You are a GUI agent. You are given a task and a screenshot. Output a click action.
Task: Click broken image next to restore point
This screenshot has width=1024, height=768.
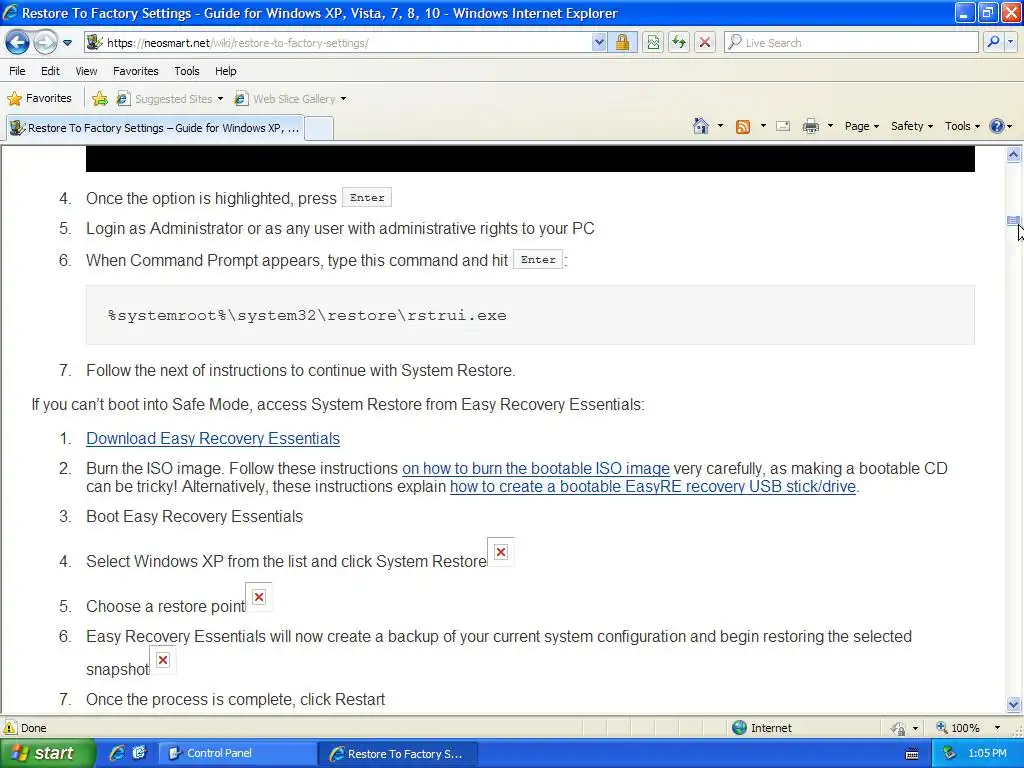[x=259, y=597]
